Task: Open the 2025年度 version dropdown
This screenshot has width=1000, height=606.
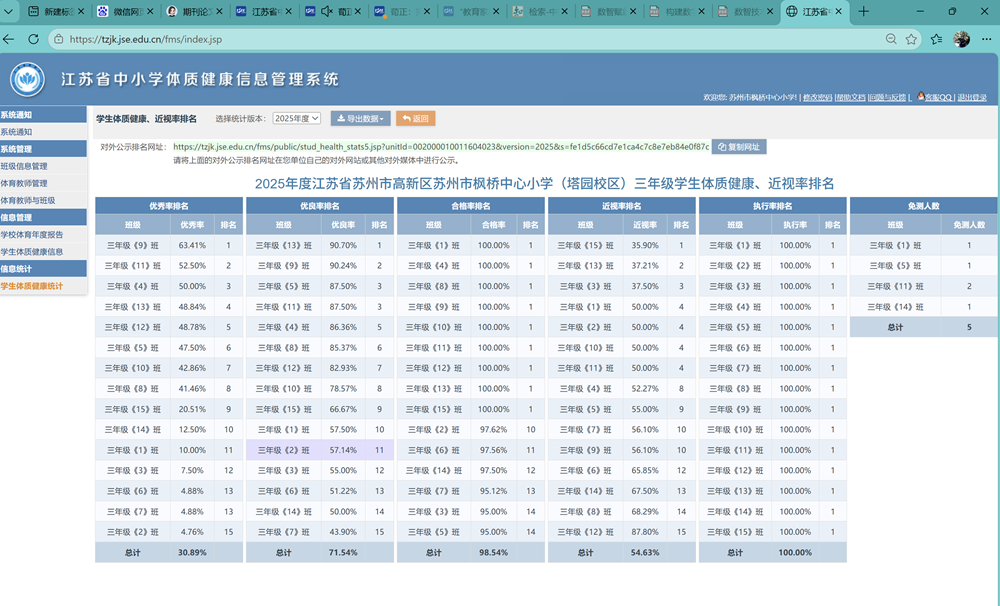Action: coord(297,119)
